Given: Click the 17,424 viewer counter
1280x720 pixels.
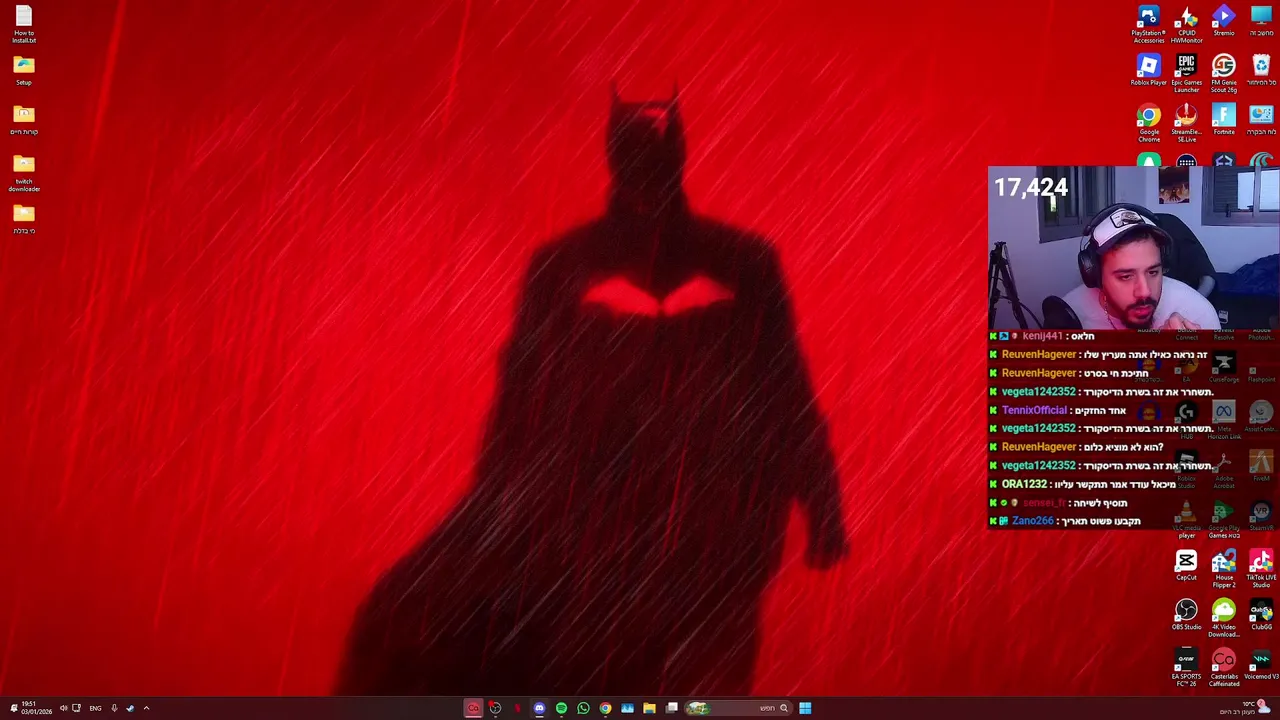Looking at the screenshot, I should pos(1030,187).
